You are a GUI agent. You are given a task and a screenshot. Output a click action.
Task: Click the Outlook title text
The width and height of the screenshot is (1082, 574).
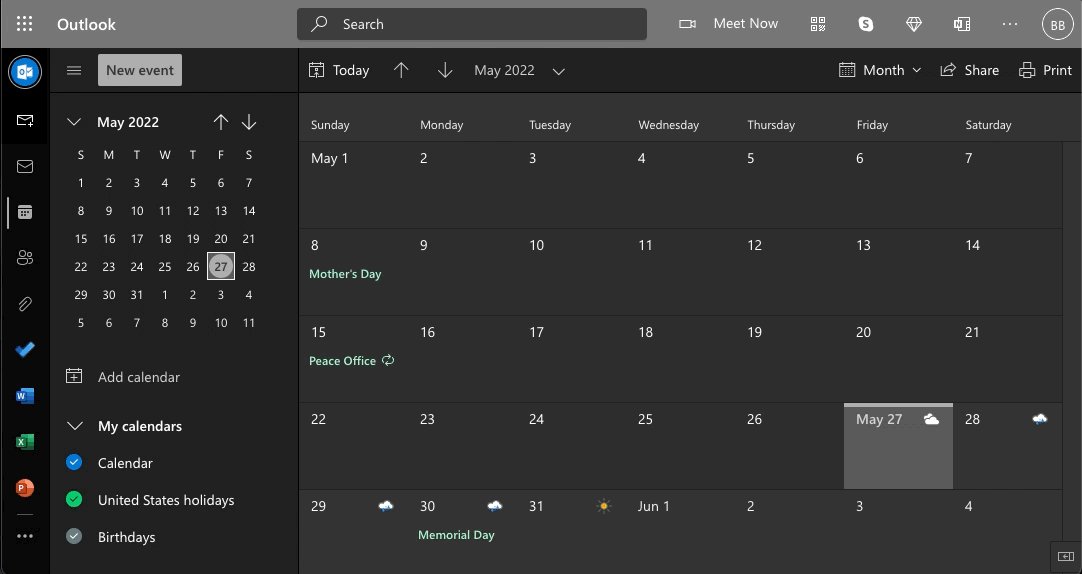click(86, 24)
